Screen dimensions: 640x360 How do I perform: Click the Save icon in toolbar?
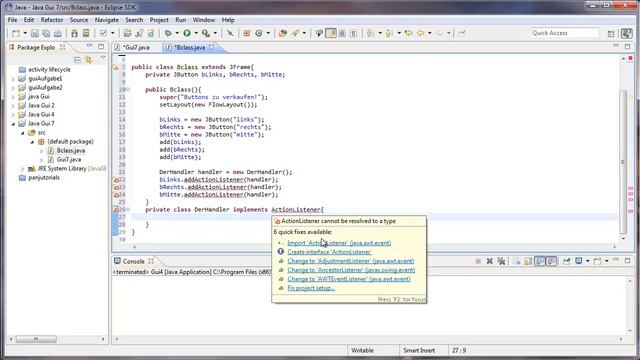[35, 33]
